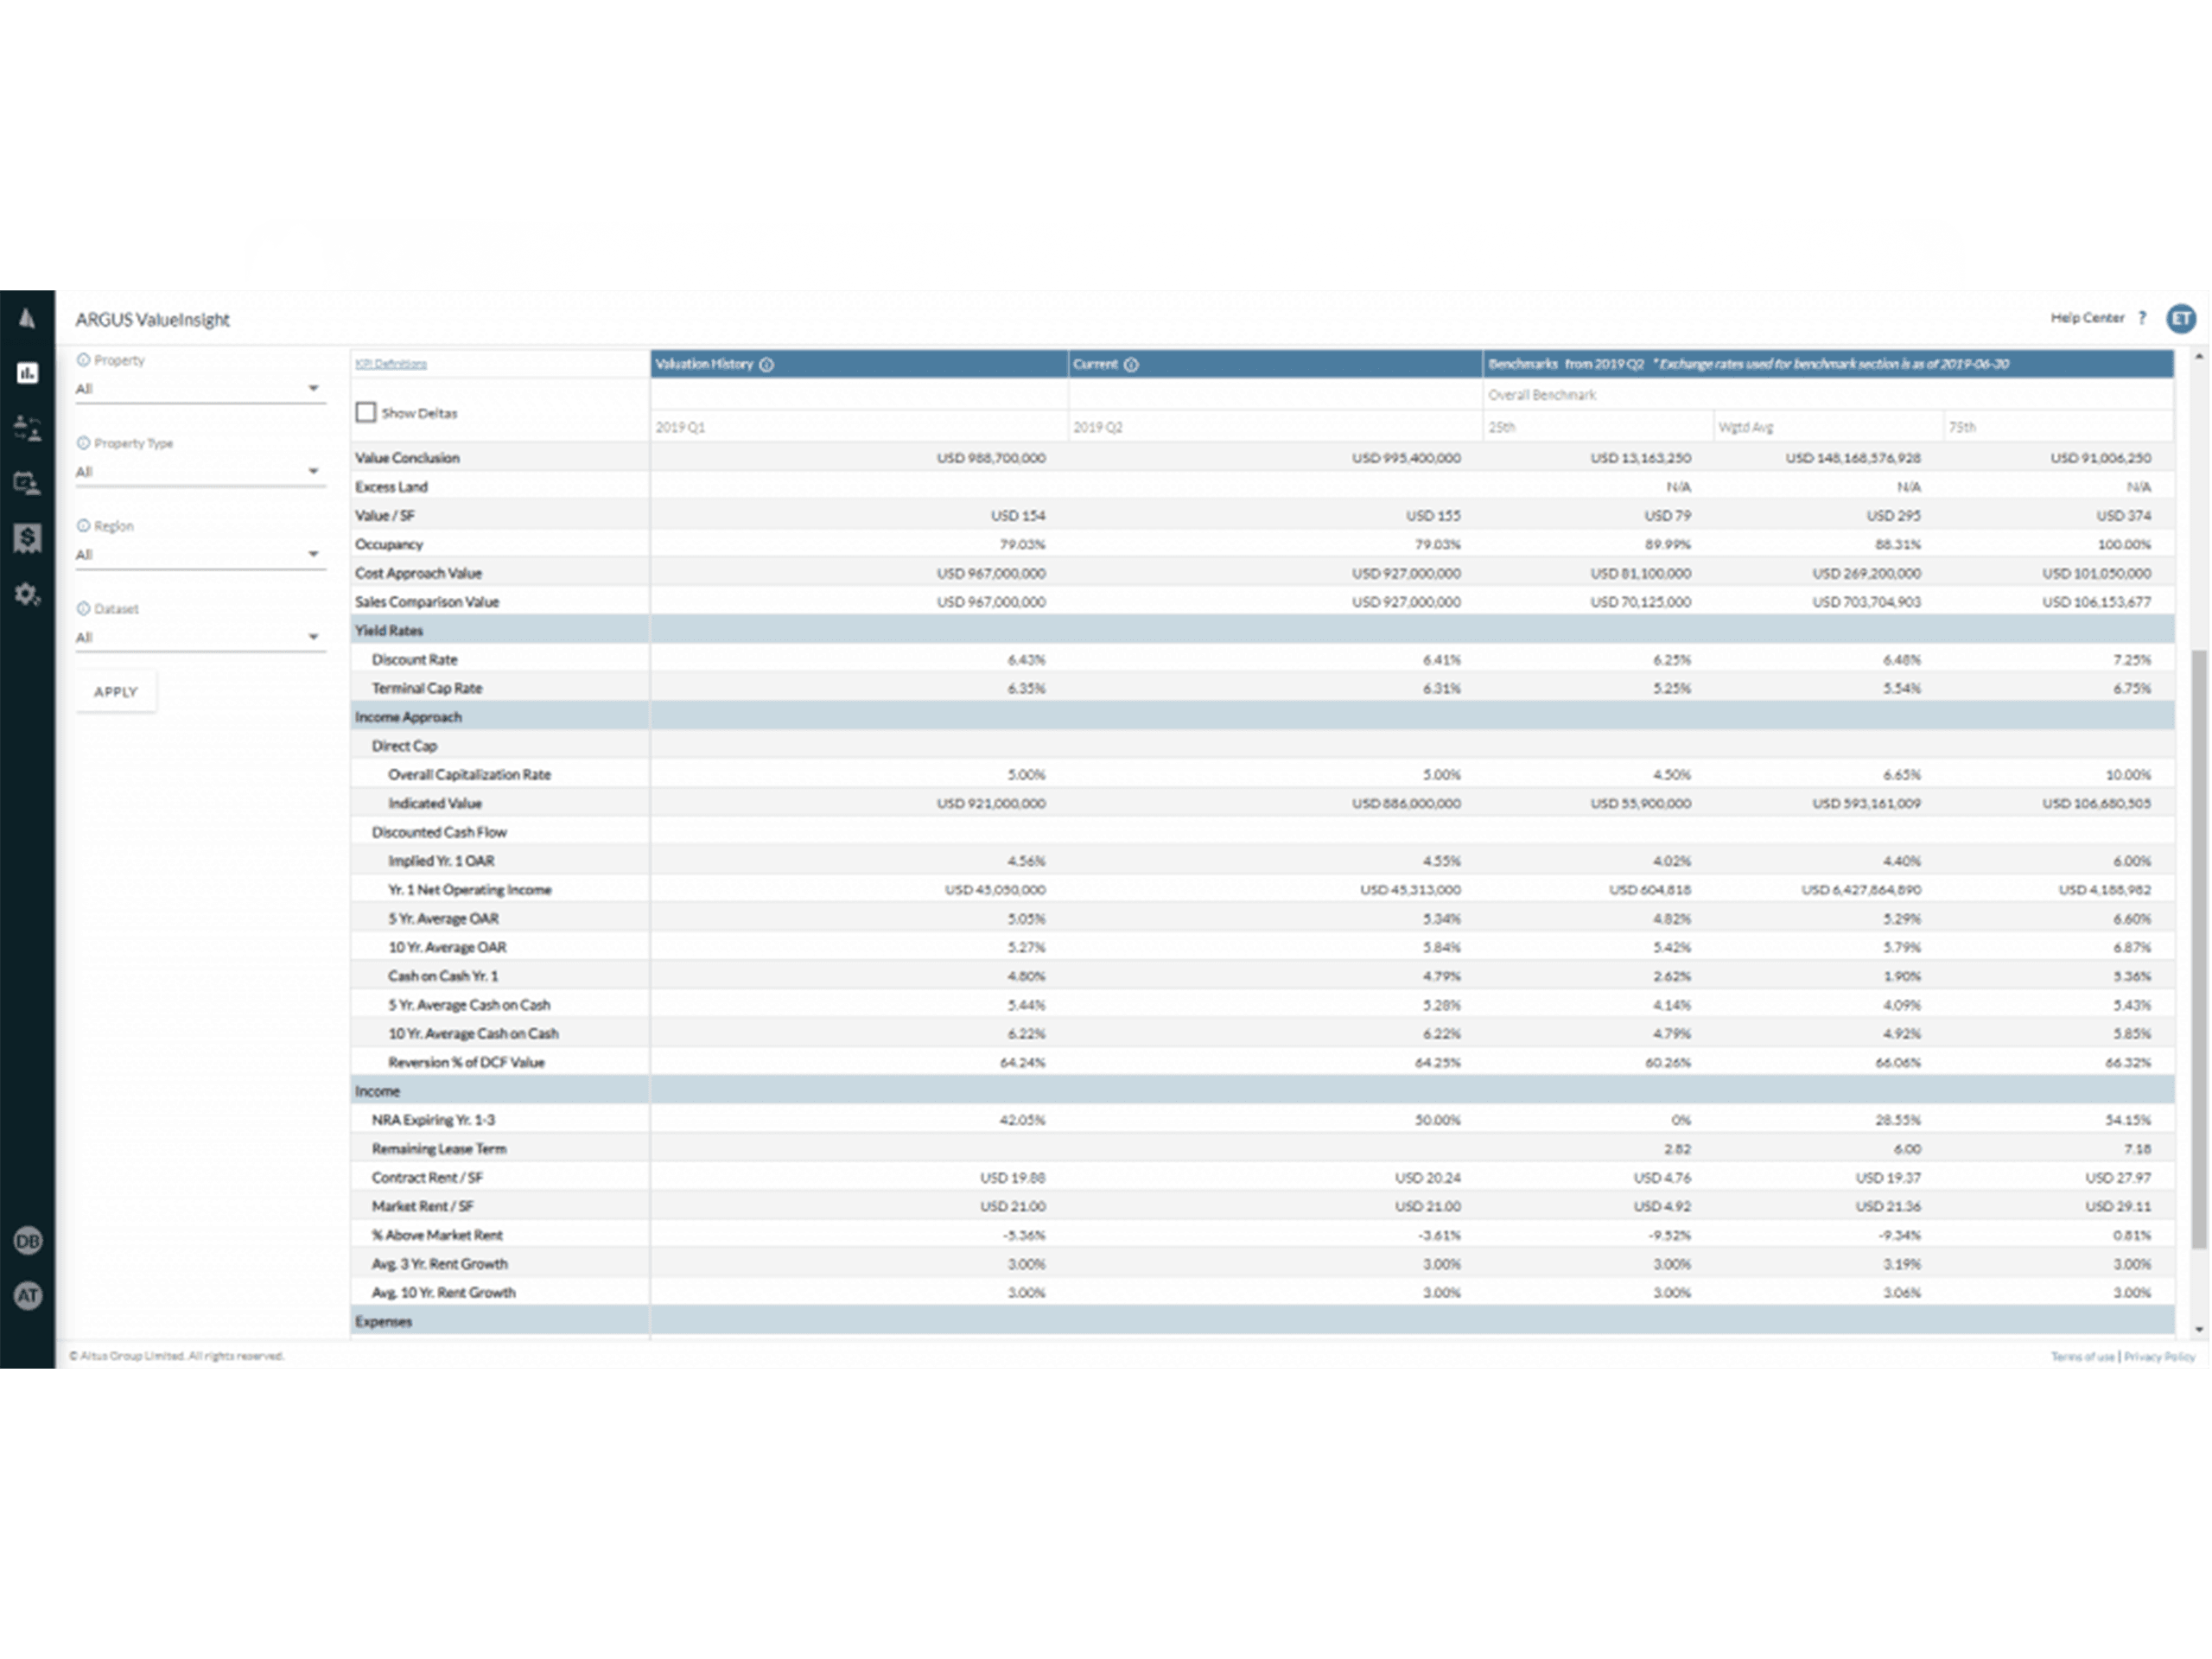This screenshot has width=2212, height=1659.
Task: Click the Valuation History info icon
Action: [x=767, y=365]
